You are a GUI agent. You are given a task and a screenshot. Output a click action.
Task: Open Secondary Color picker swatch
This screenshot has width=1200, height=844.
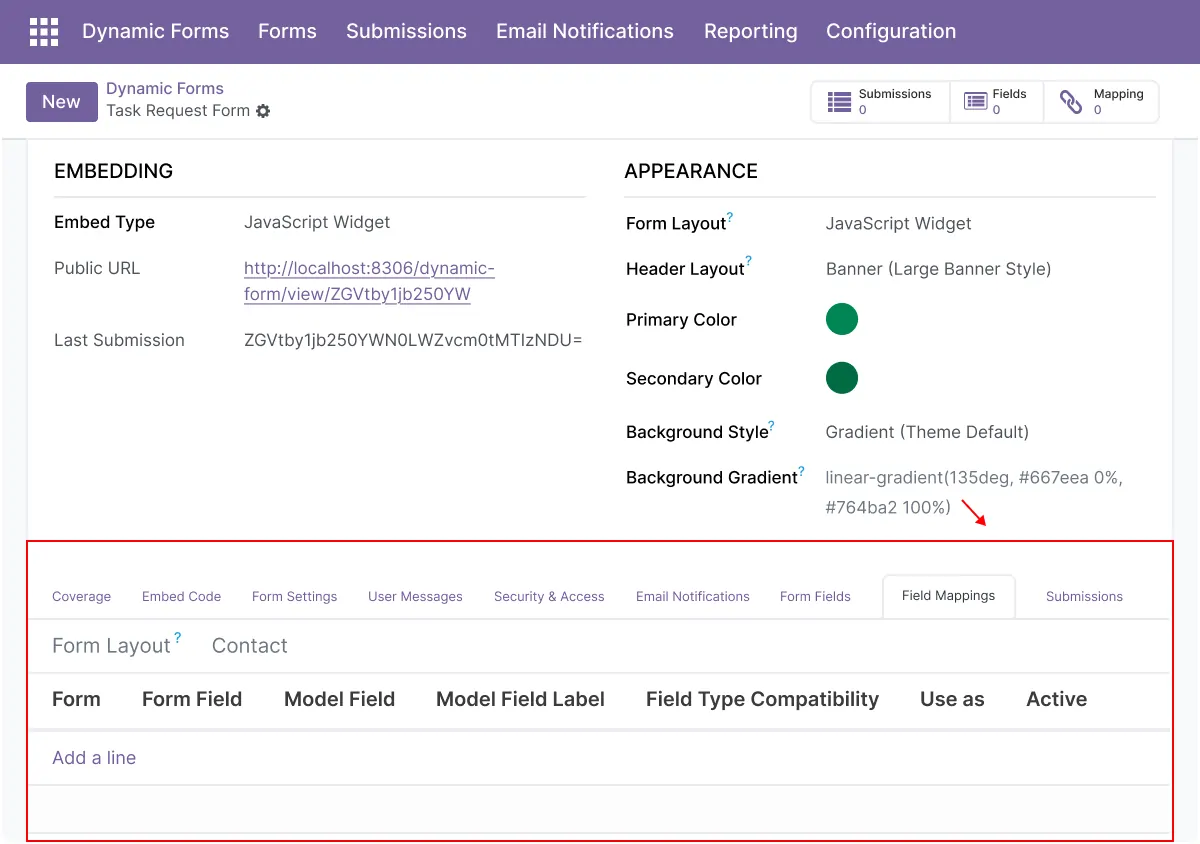tap(842, 378)
